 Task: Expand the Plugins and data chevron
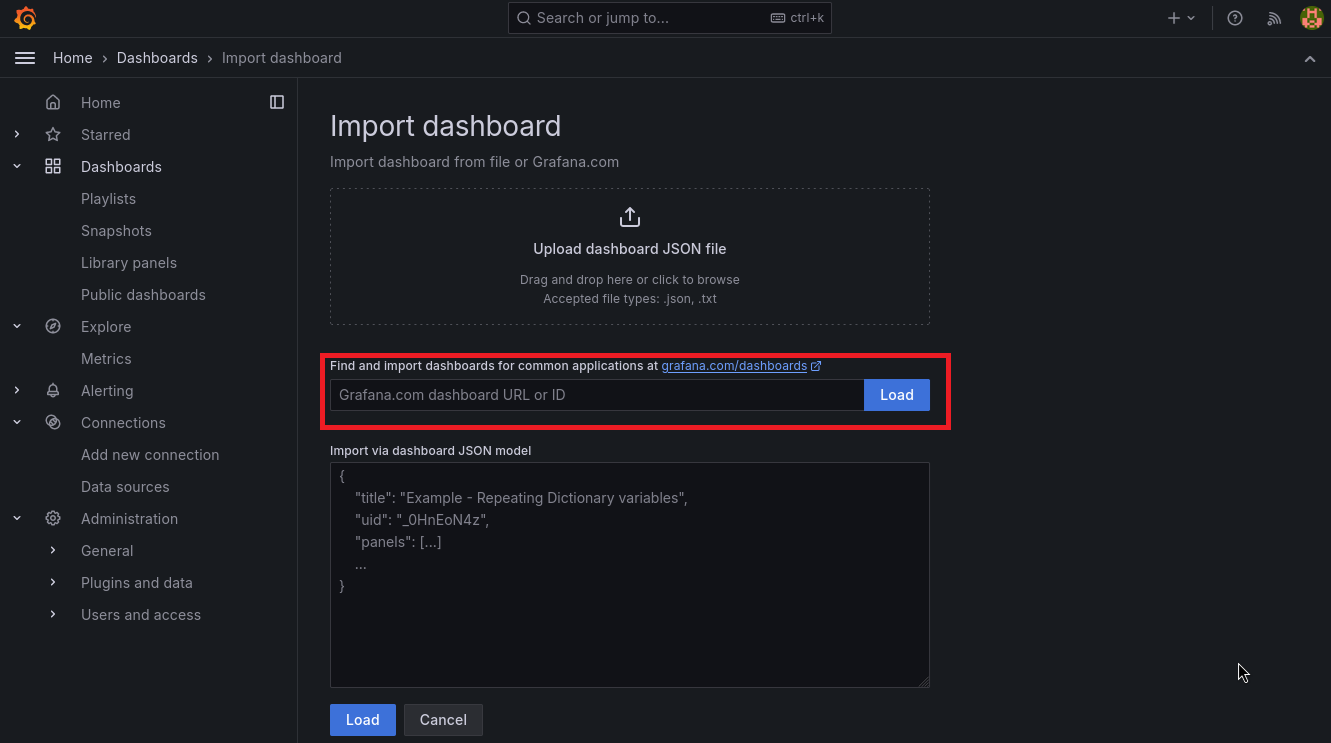(x=53, y=582)
